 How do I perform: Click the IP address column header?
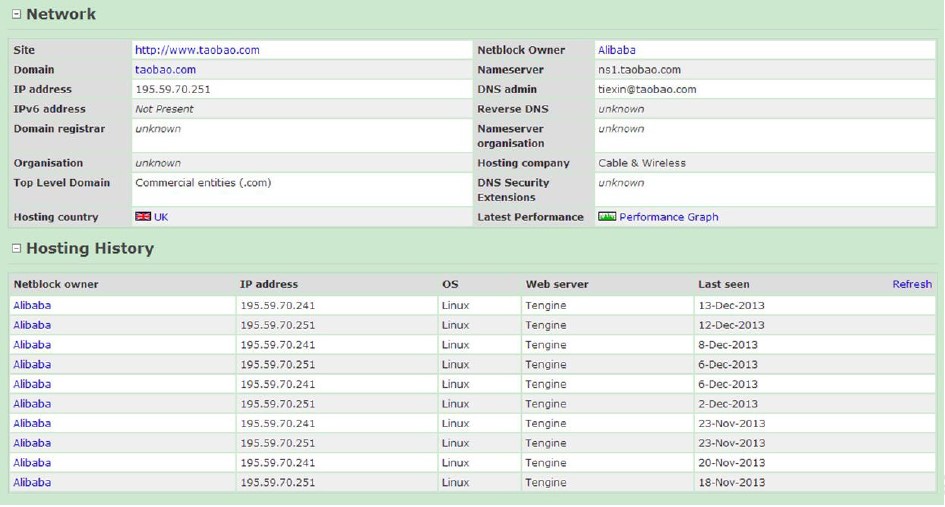tap(269, 284)
